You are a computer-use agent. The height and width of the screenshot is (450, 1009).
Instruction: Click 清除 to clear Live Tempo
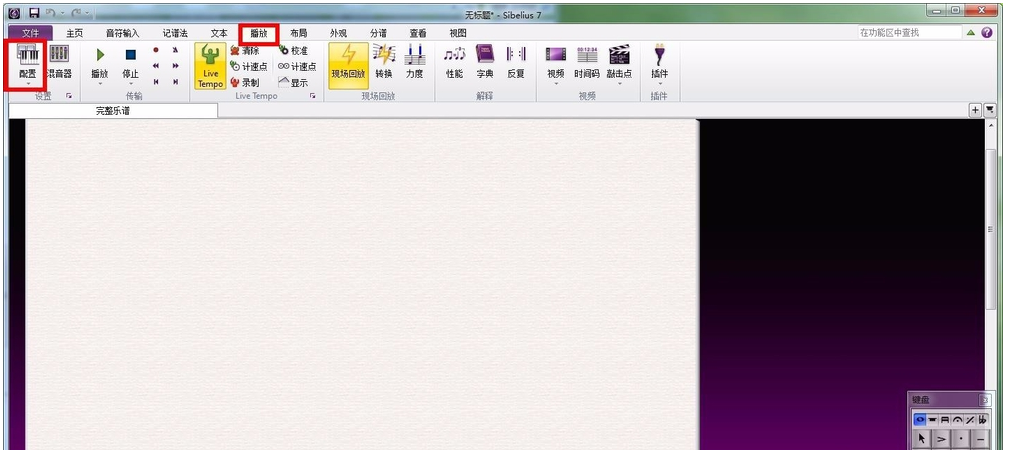pyautogui.click(x=245, y=50)
